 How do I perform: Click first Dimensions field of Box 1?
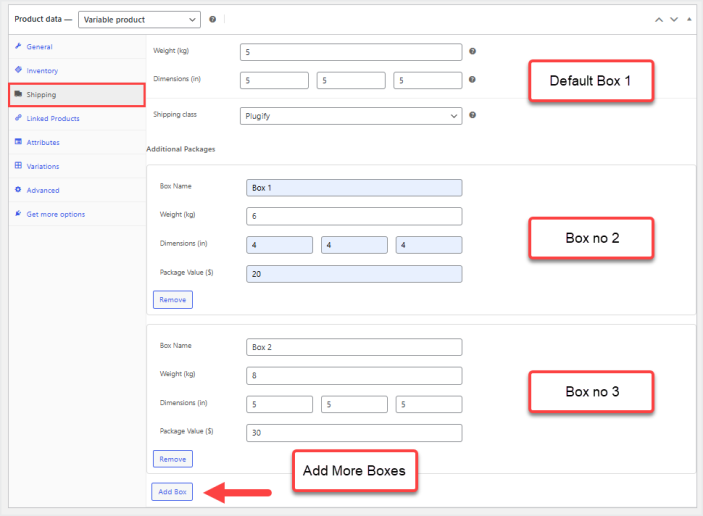pos(279,245)
